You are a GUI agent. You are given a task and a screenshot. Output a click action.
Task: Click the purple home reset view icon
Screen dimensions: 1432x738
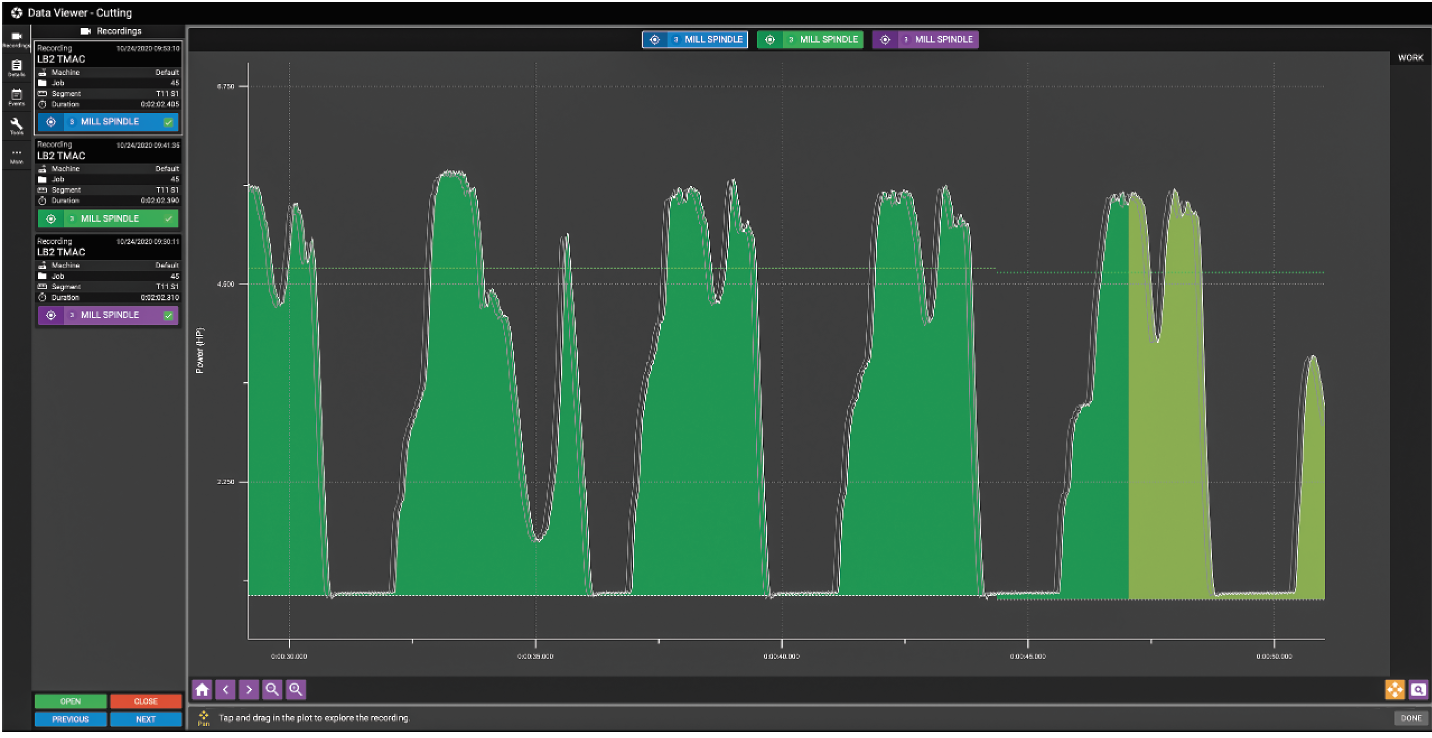(x=202, y=689)
